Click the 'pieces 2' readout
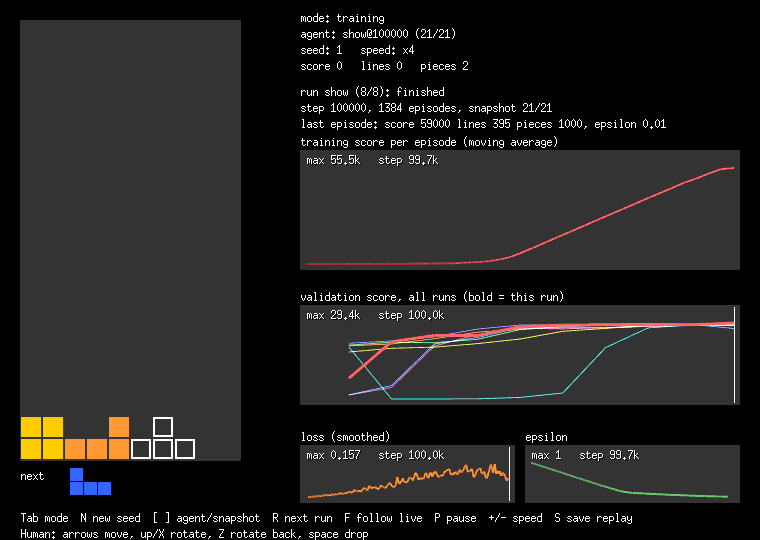The height and width of the screenshot is (540, 760). pyautogui.click(x=444, y=66)
